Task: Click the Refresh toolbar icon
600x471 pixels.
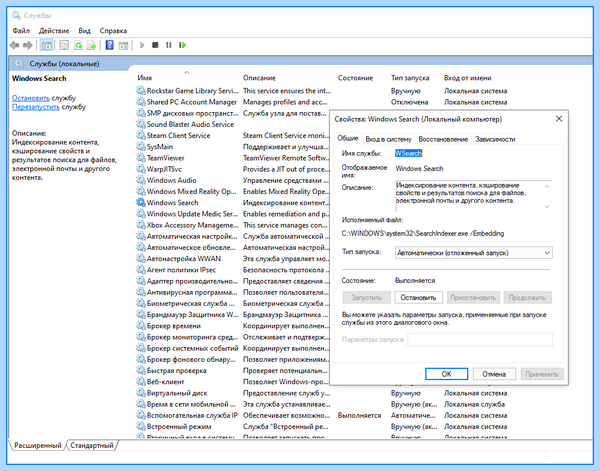Action: (x=78, y=46)
